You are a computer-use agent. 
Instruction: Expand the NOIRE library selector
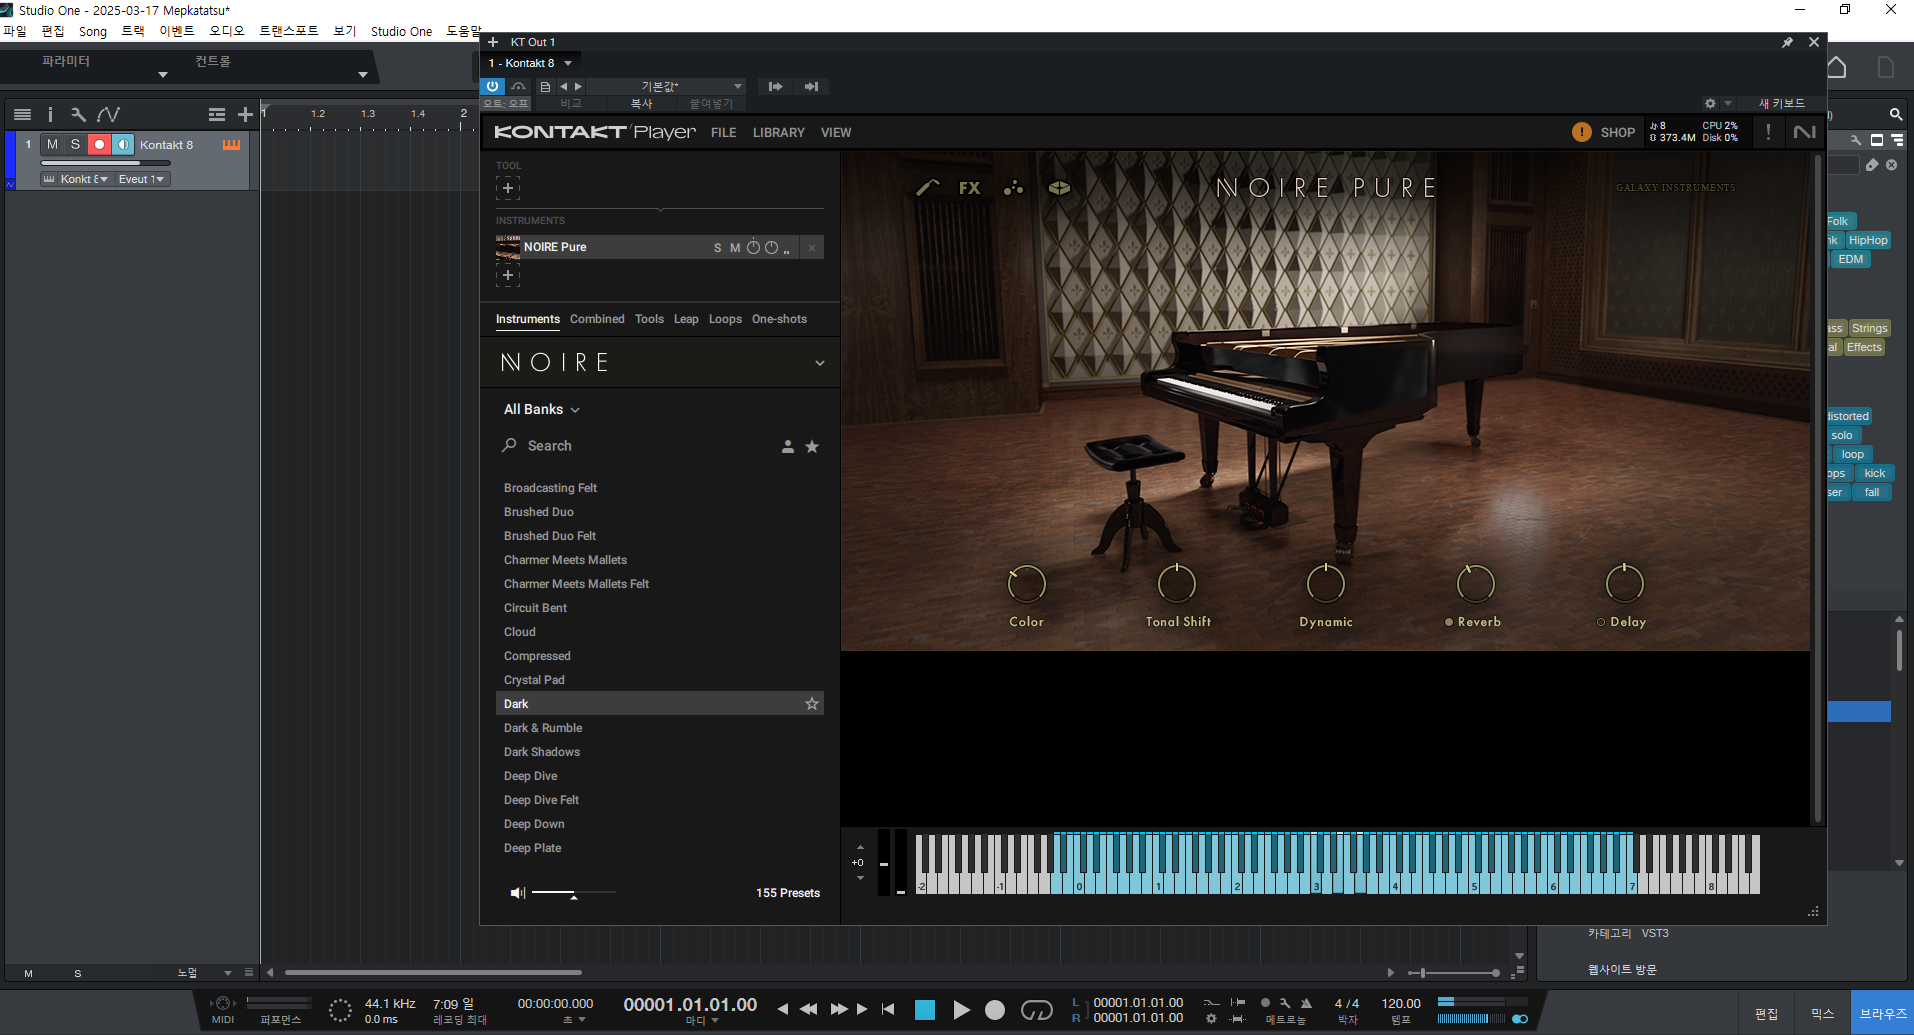click(x=819, y=363)
